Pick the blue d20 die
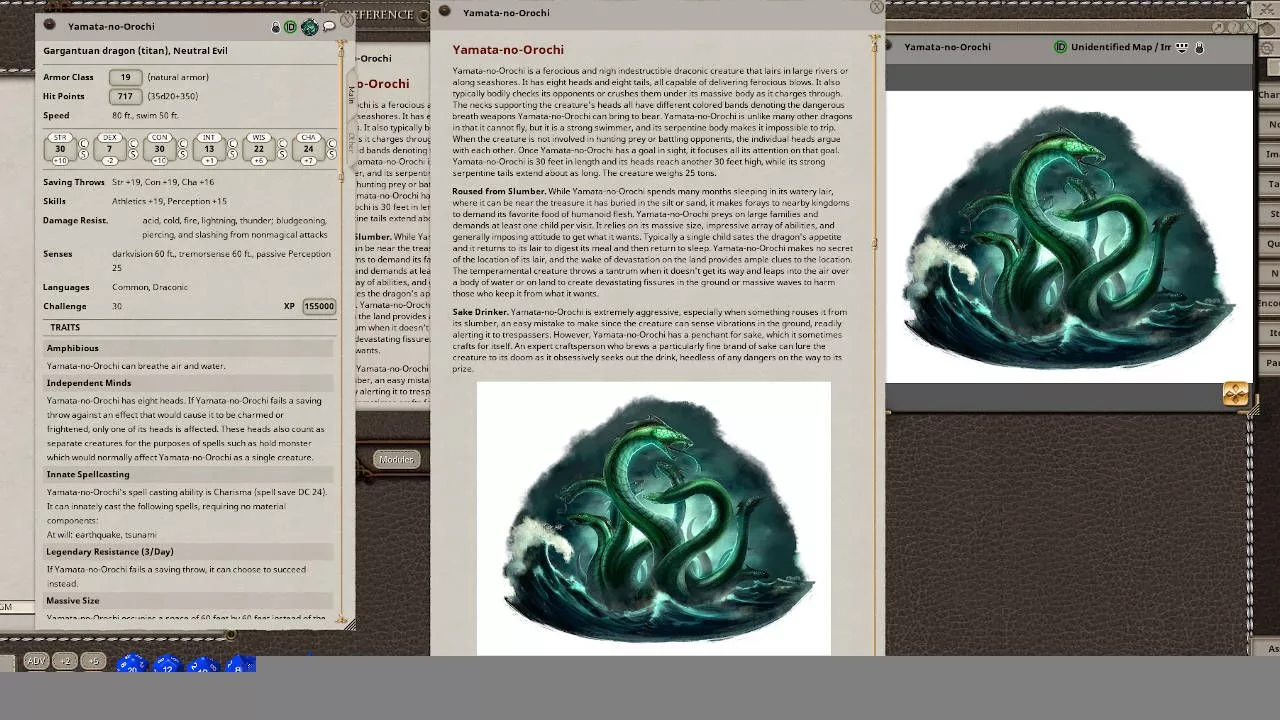The height and width of the screenshot is (720, 1280). click(x=132, y=664)
